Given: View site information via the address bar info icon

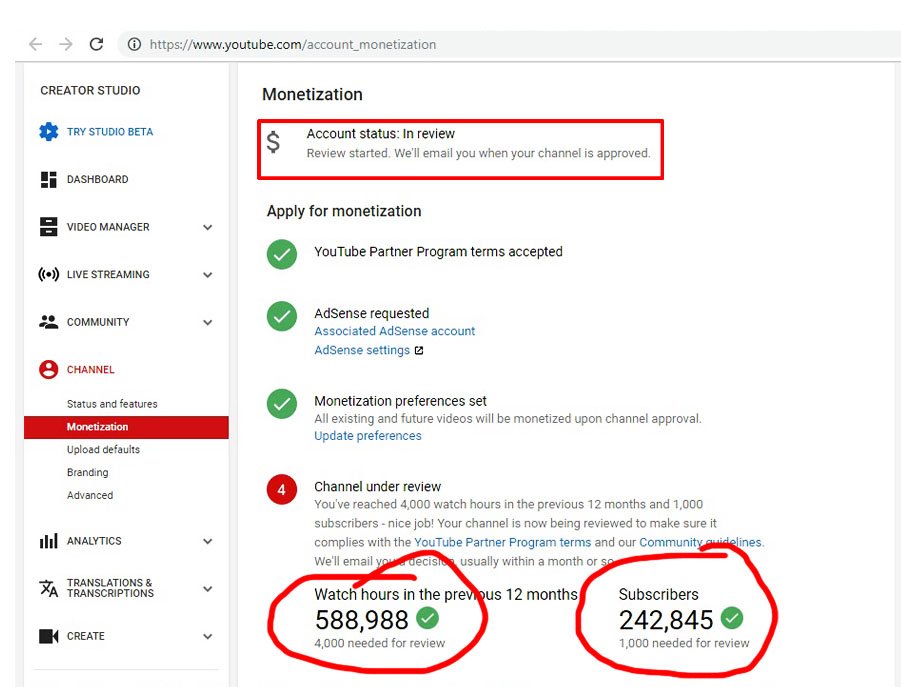Looking at the screenshot, I should click(x=134, y=44).
